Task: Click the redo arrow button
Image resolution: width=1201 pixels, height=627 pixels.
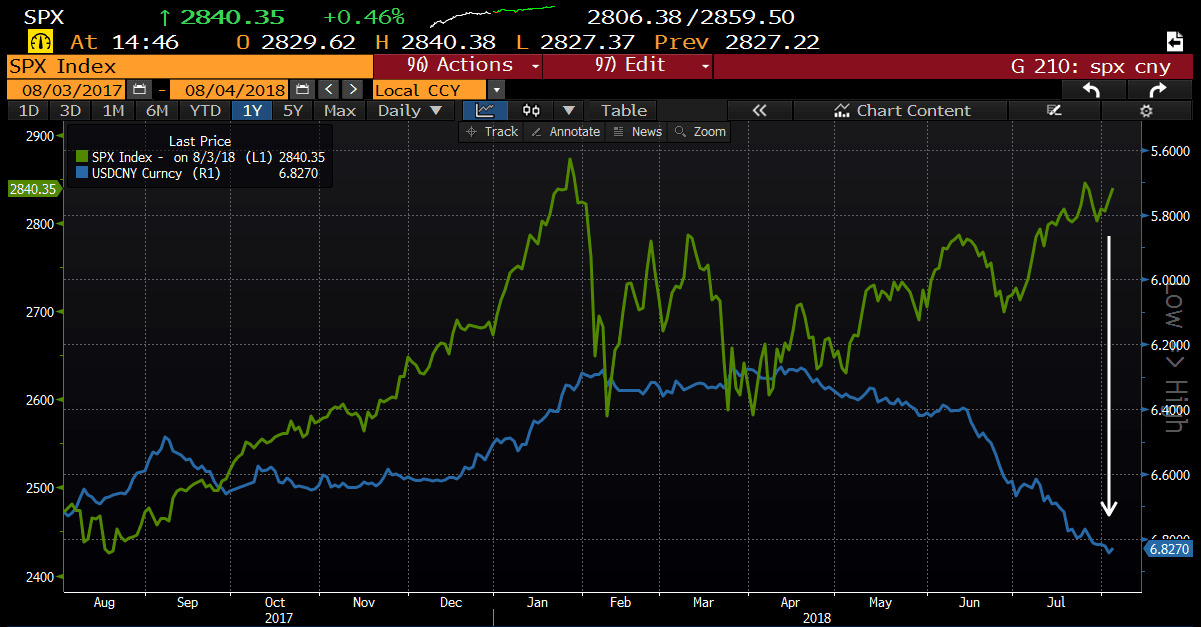Action: point(1158,89)
